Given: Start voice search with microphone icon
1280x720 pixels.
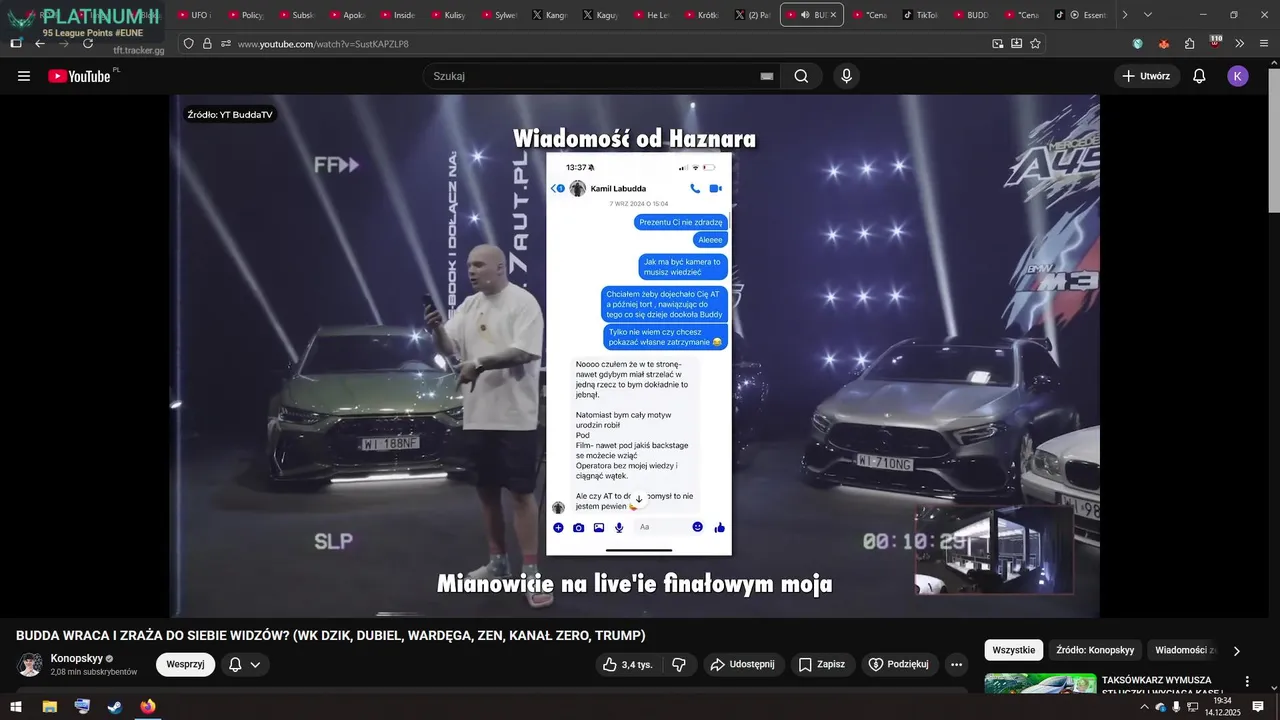Looking at the screenshot, I should tap(847, 76).
